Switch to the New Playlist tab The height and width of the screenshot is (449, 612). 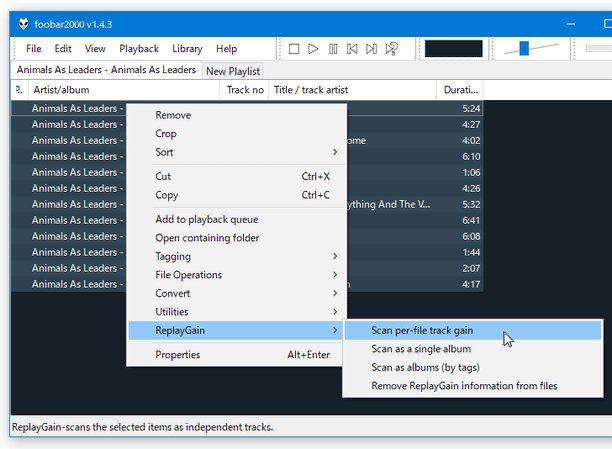tap(233, 71)
